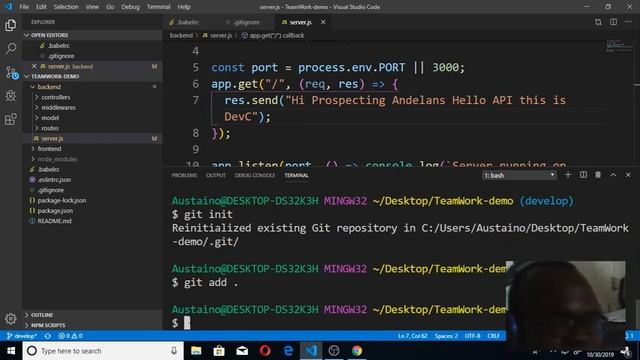Kill the terminal with trash icon
The height and width of the screenshot is (360, 640).
pos(598,175)
